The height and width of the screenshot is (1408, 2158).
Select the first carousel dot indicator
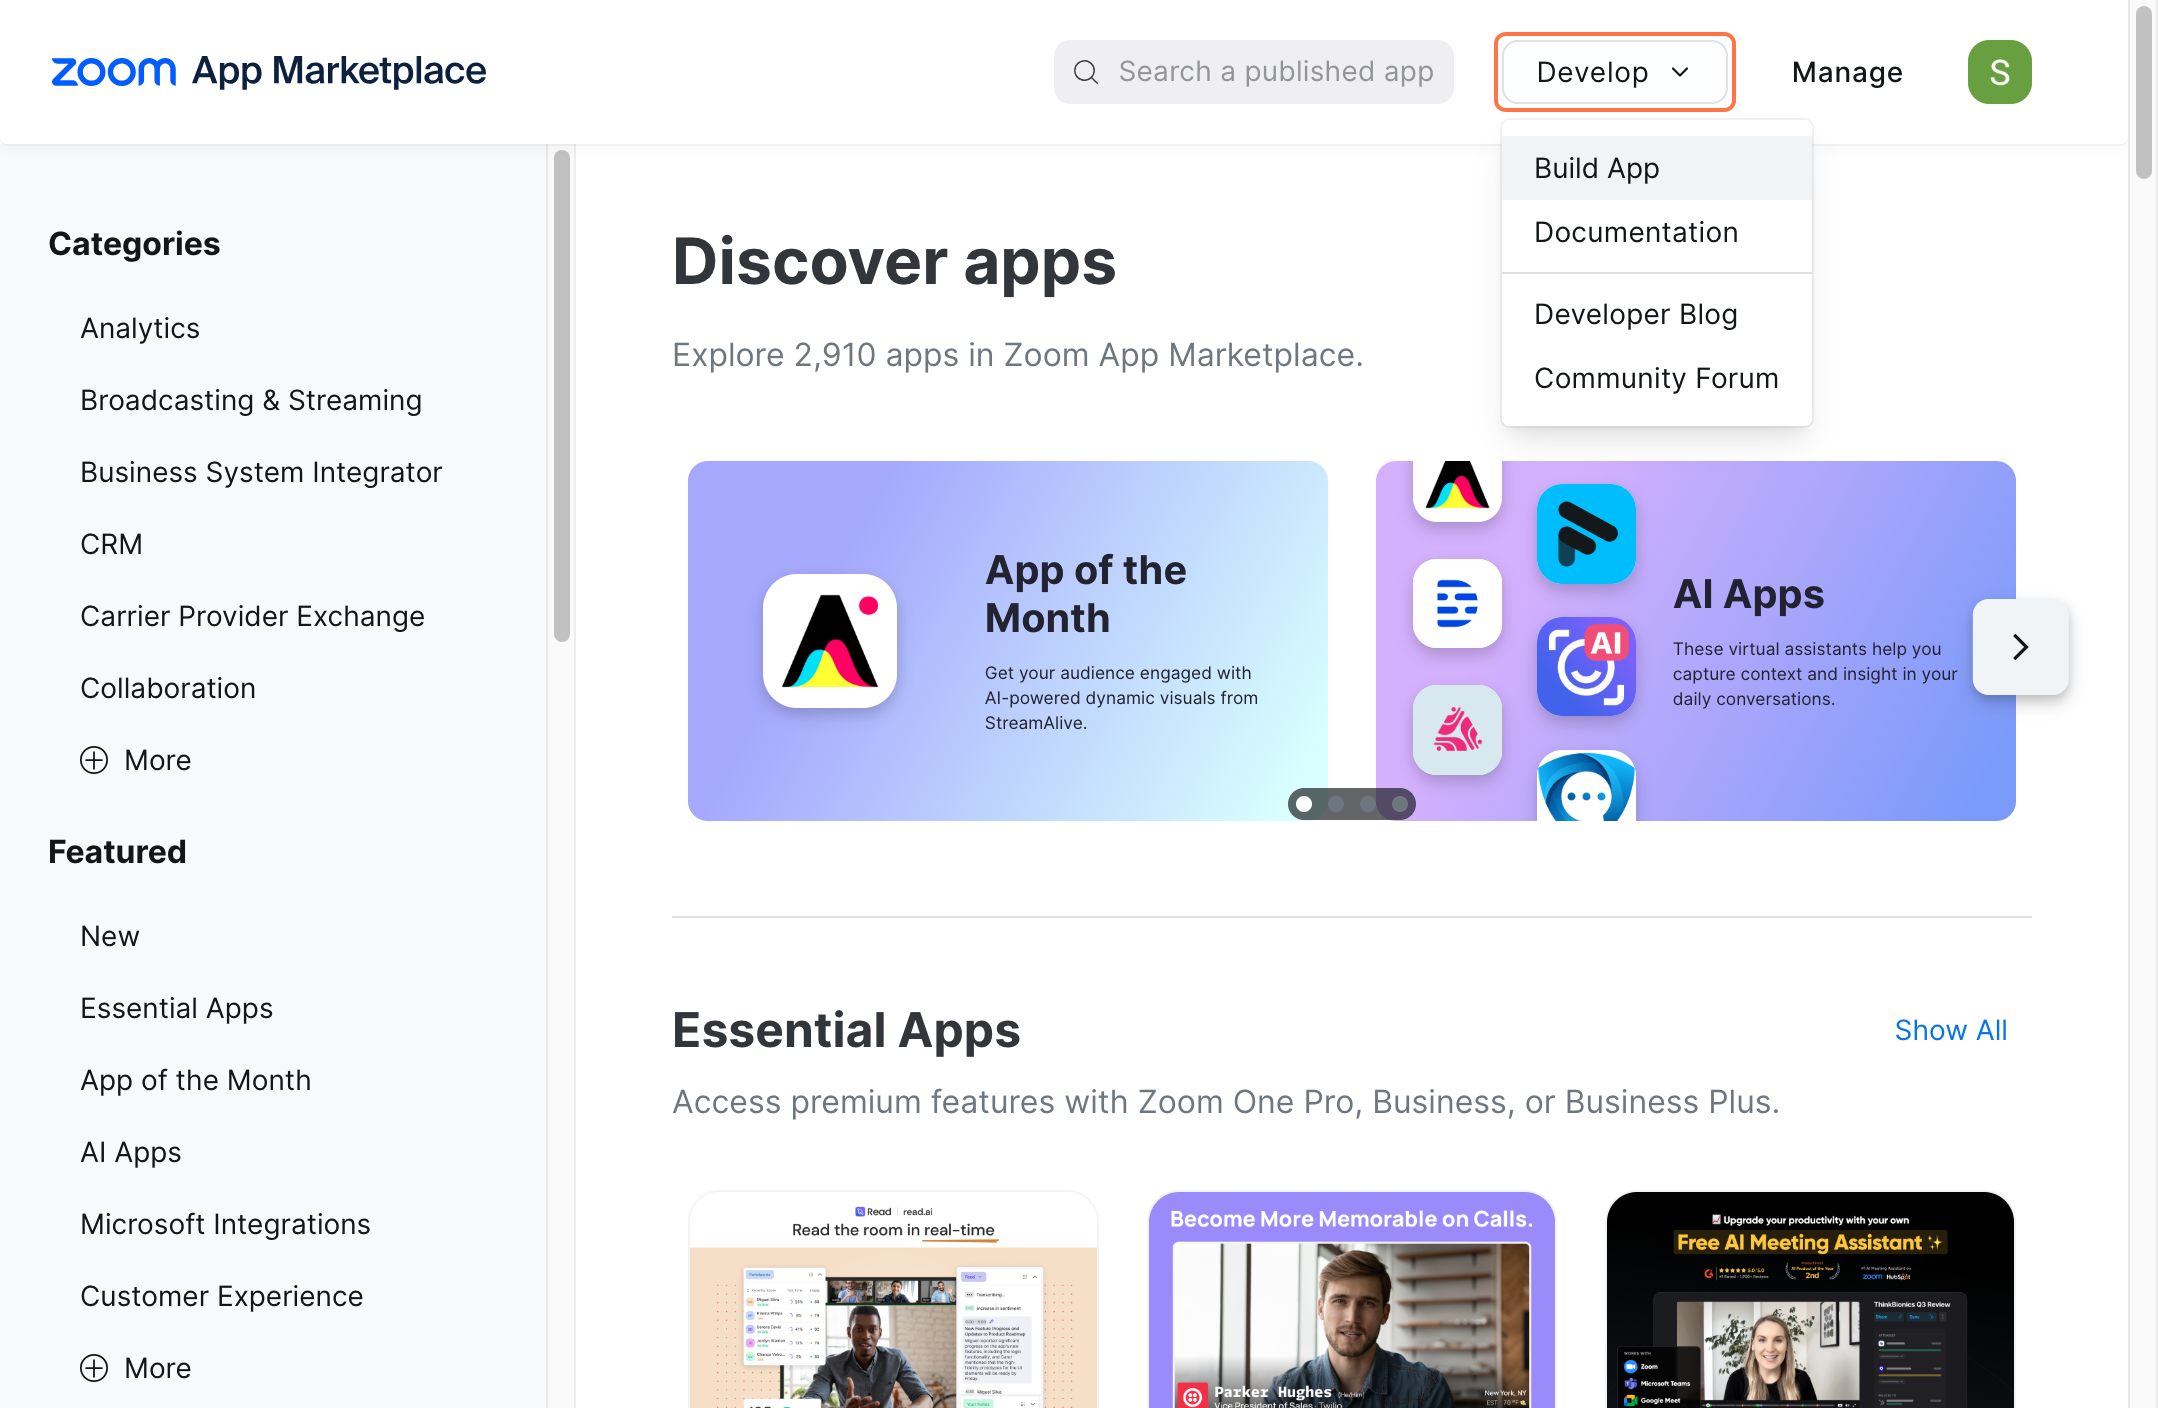(x=1304, y=804)
